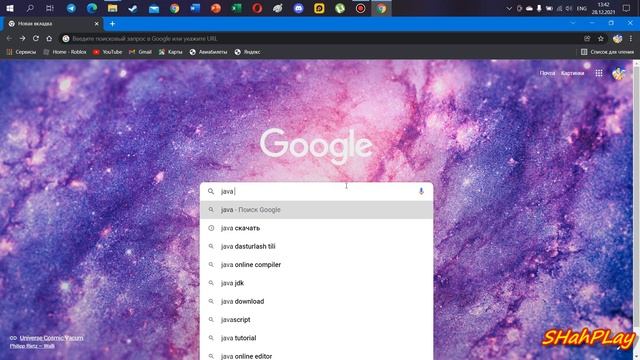
Task: Open the red screen recorder taskbar icon
Action: pos(360,8)
